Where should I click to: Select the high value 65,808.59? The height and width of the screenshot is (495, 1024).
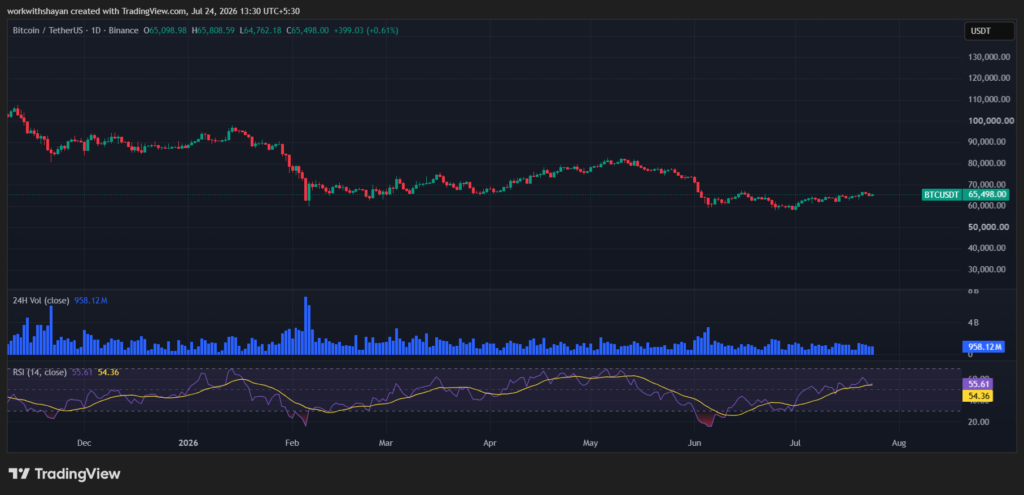click(216, 31)
